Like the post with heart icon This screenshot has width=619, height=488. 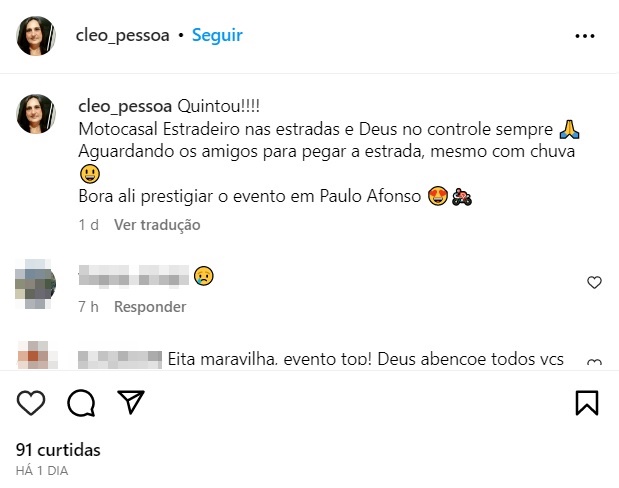[x=32, y=402]
